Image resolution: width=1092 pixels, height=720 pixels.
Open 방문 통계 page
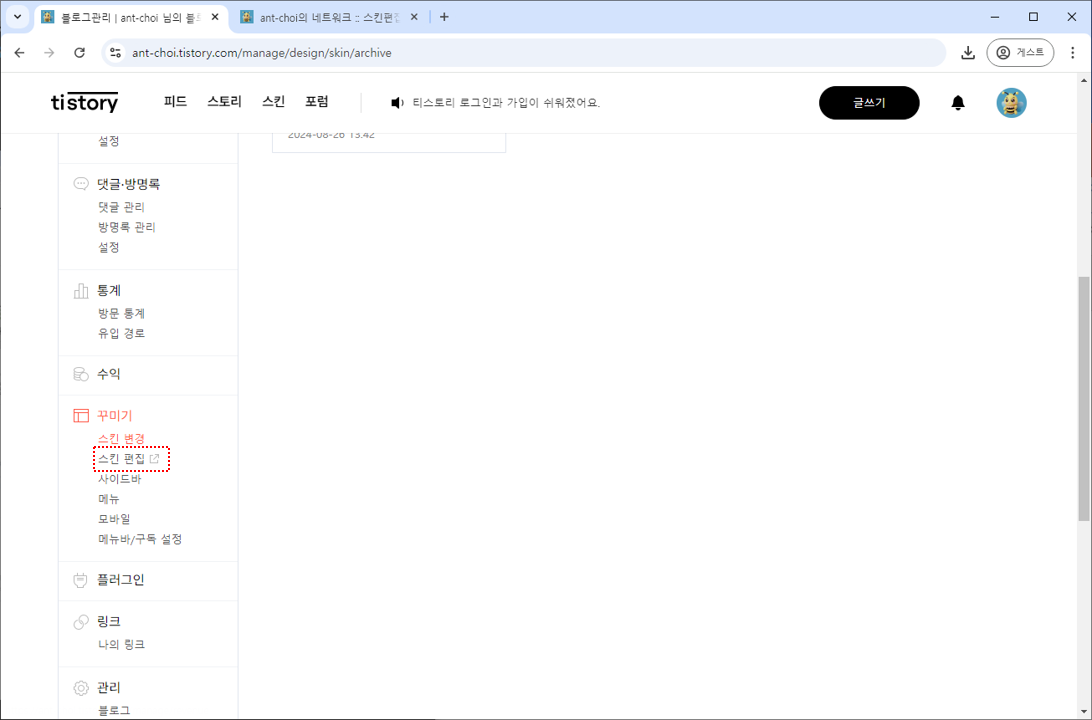point(121,313)
